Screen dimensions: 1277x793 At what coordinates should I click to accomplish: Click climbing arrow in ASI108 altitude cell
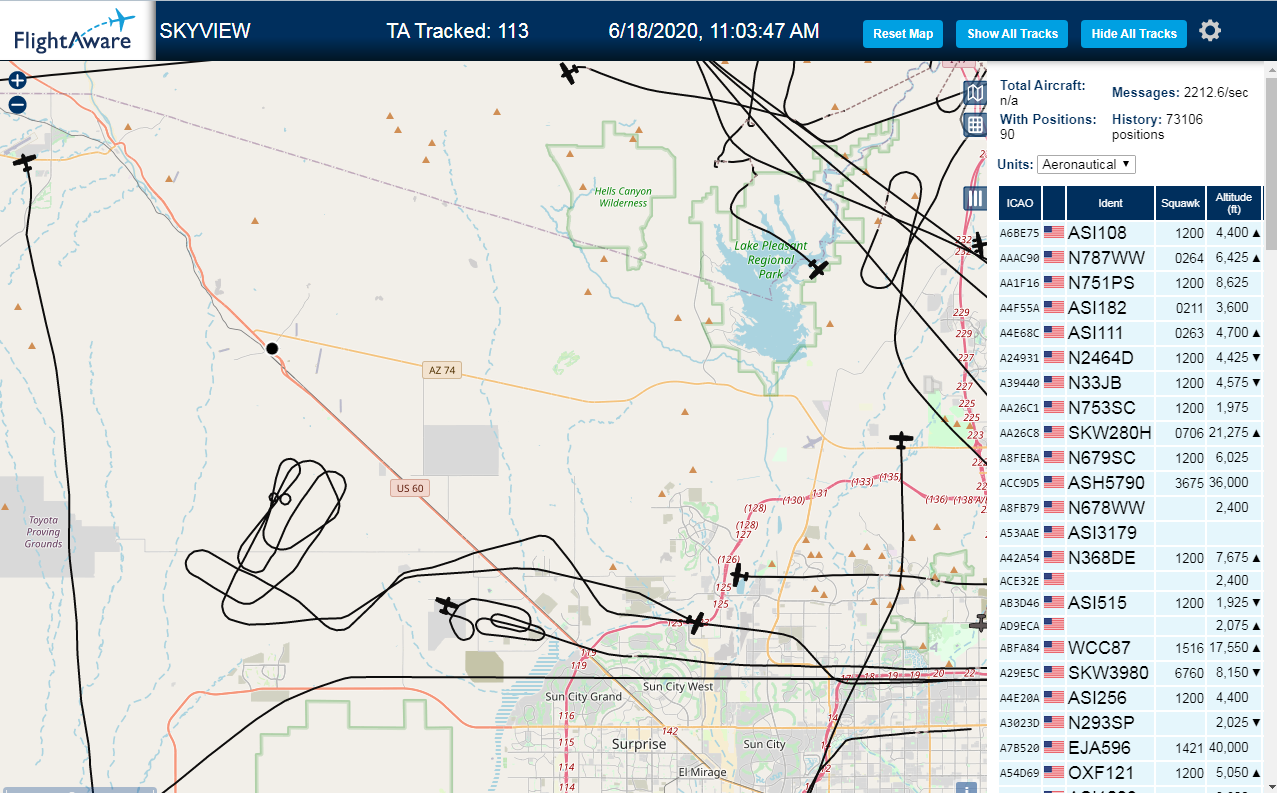coord(1257,233)
